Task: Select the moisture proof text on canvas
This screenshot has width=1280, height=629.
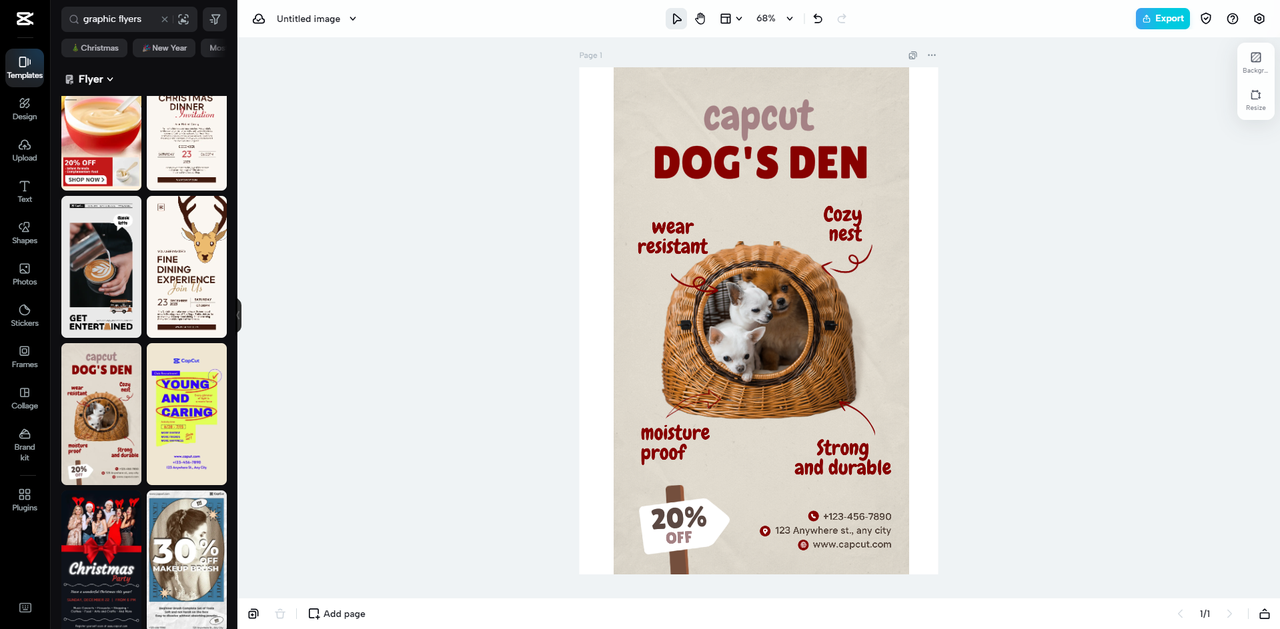Action: (x=675, y=443)
